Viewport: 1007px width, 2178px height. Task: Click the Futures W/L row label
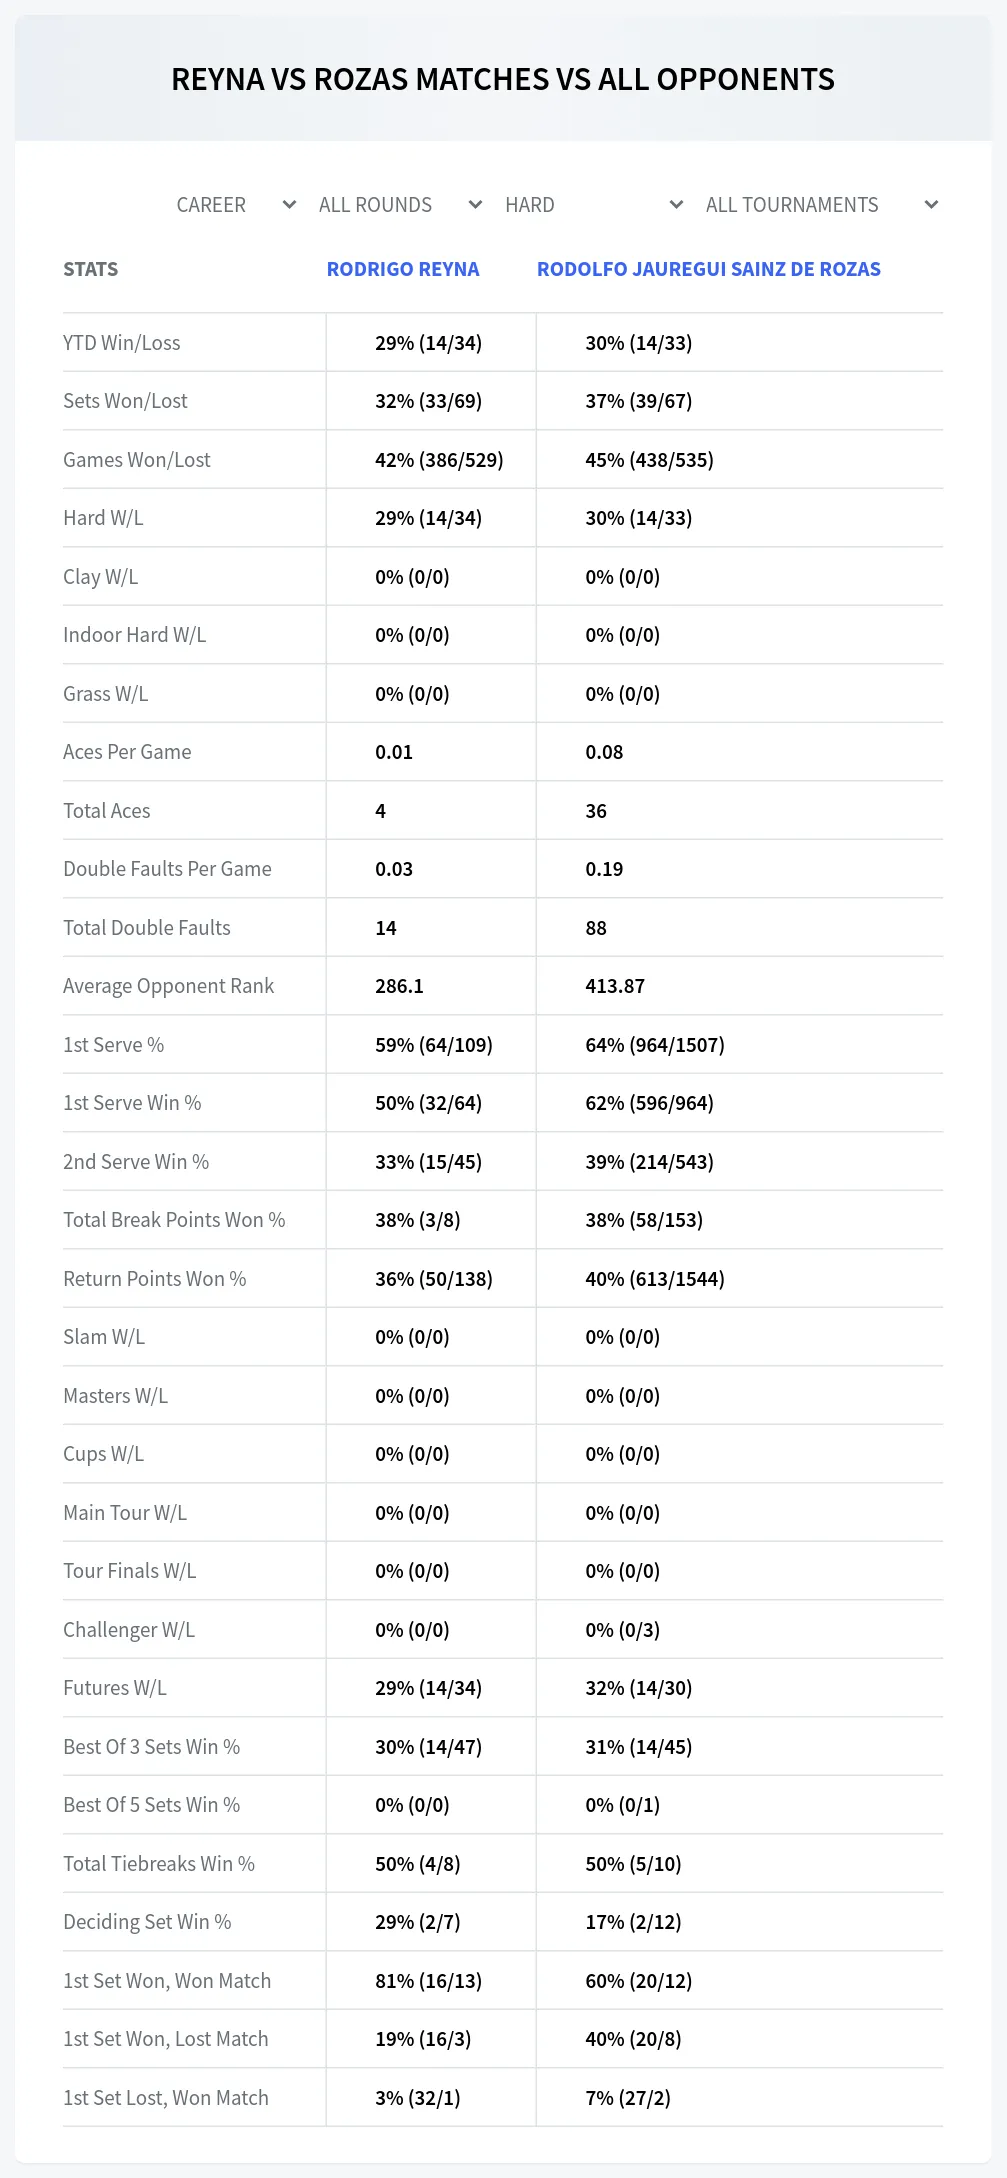(115, 1688)
